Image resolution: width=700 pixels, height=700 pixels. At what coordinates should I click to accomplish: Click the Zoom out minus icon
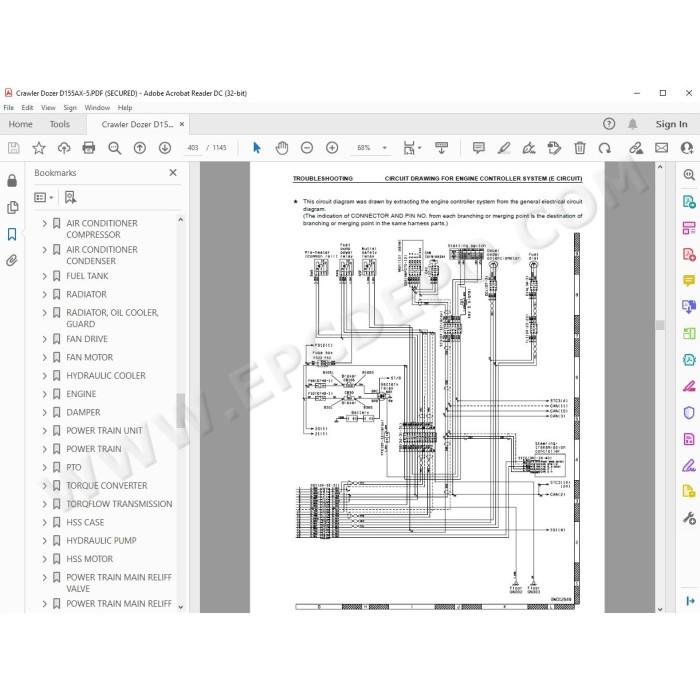(307, 148)
